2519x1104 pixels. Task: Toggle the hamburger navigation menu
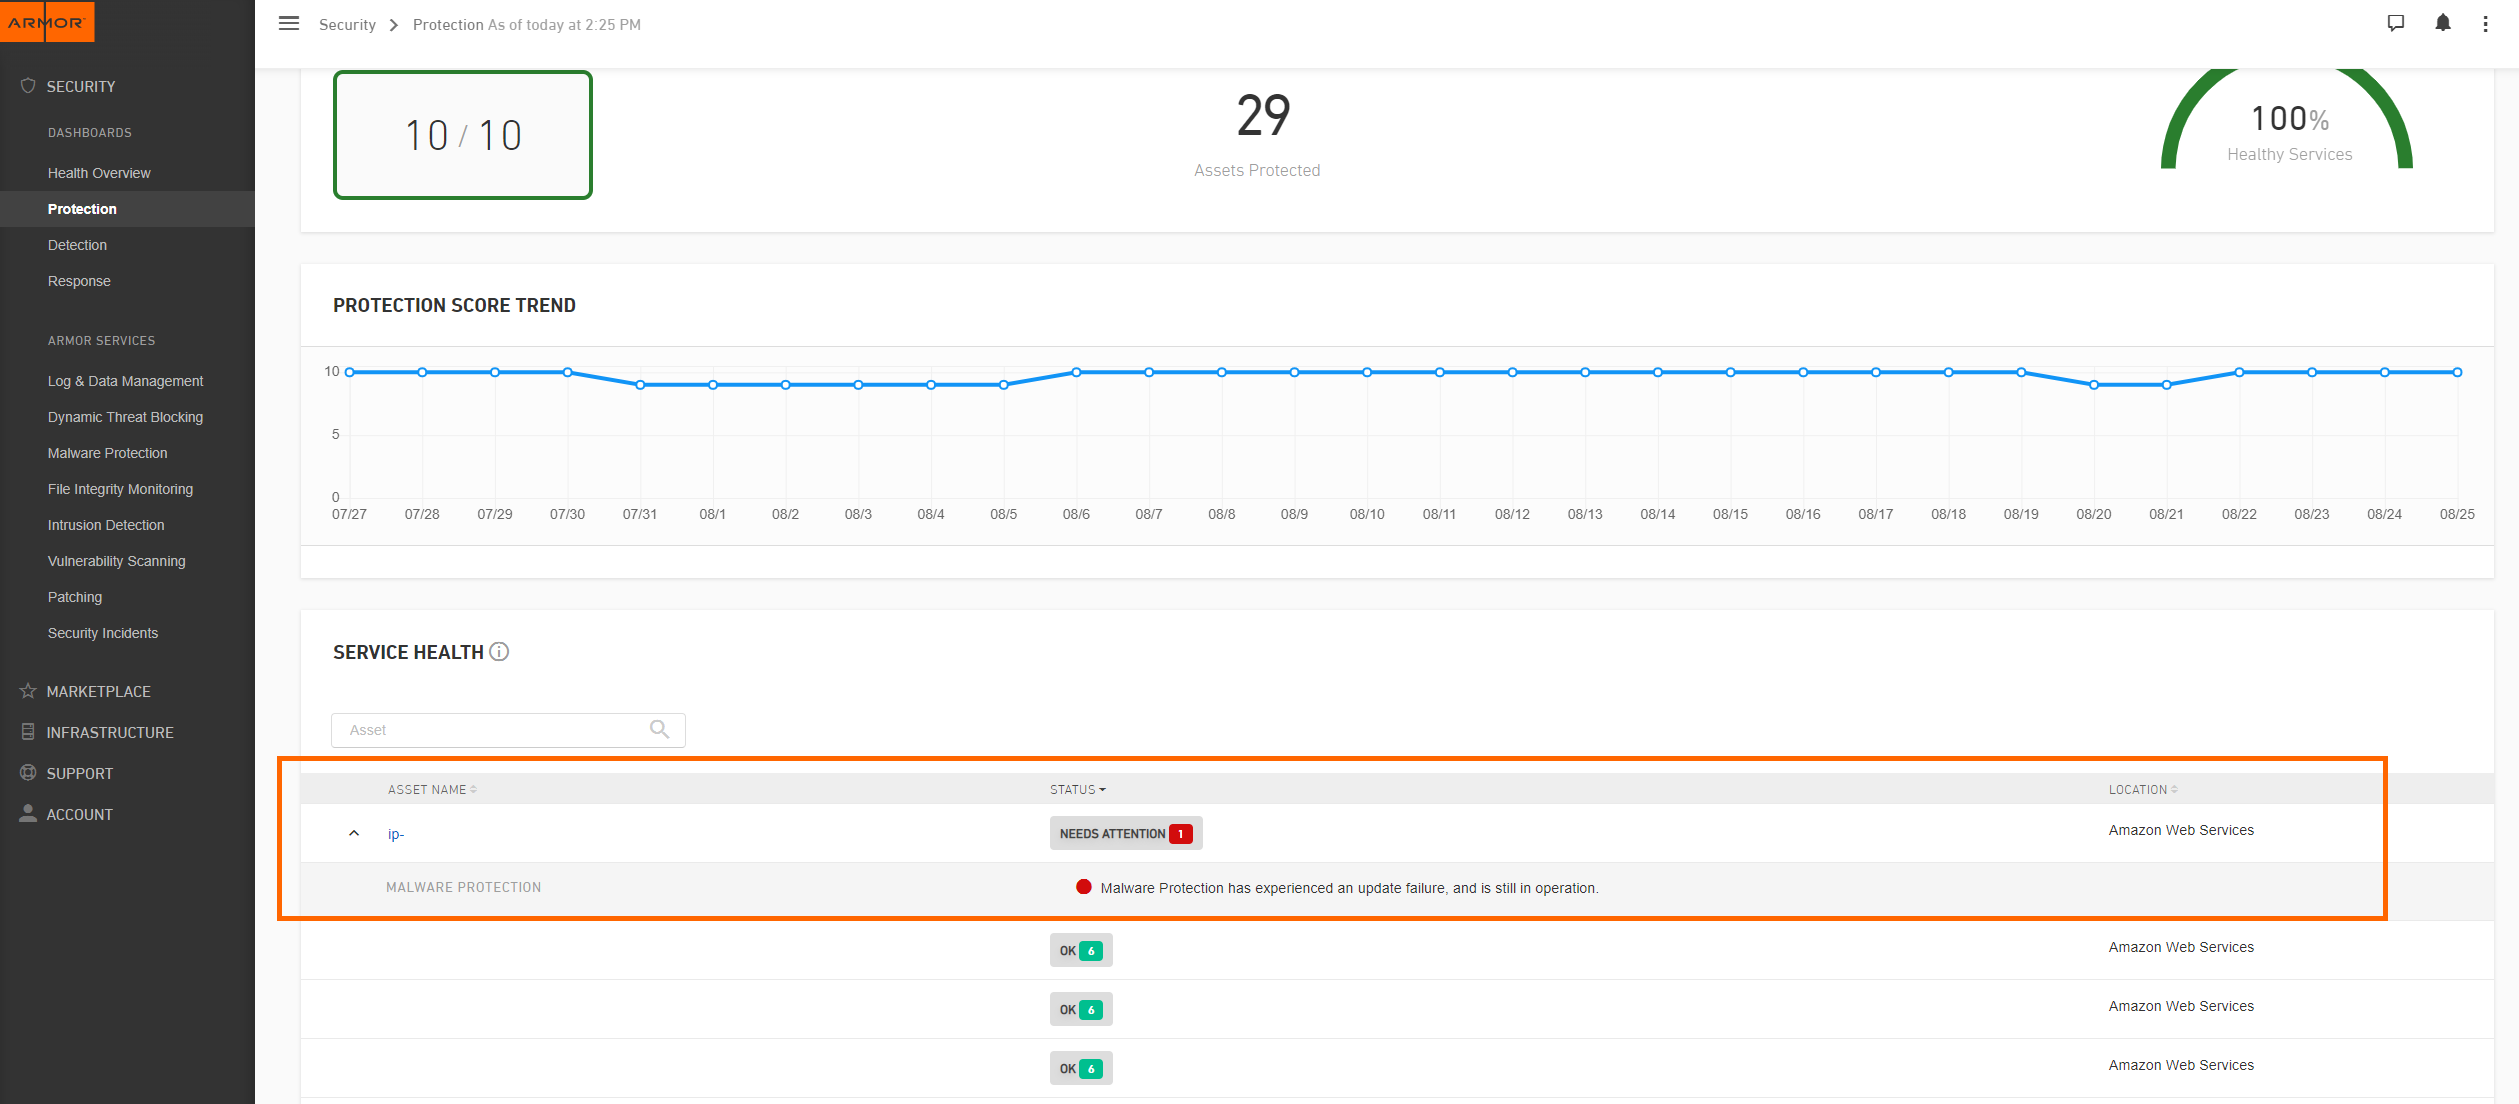click(289, 23)
